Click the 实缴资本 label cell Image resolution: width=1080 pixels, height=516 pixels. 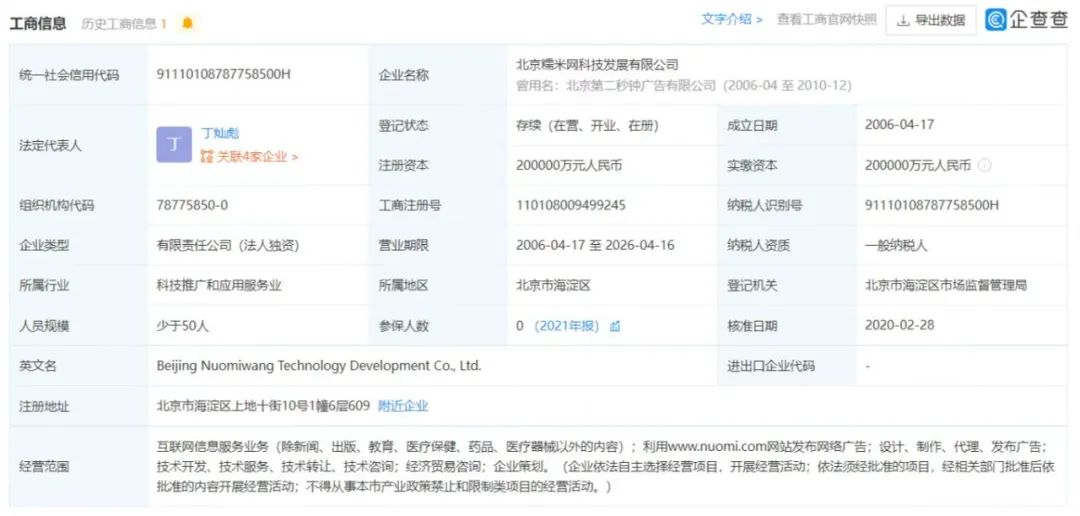(x=787, y=165)
